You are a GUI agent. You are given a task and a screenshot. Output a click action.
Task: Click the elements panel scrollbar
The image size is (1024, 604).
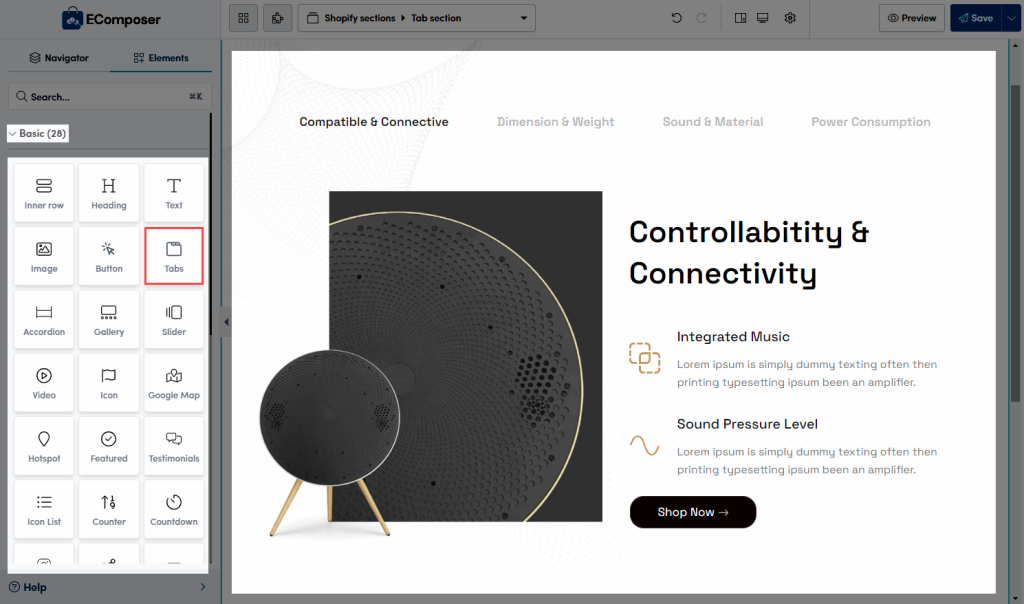coord(210,225)
